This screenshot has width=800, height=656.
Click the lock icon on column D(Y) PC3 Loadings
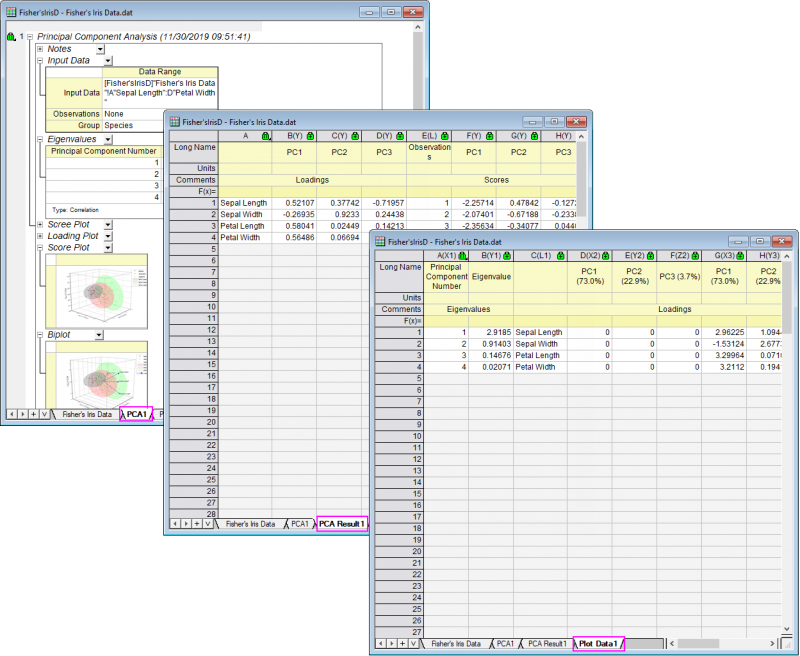point(399,135)
